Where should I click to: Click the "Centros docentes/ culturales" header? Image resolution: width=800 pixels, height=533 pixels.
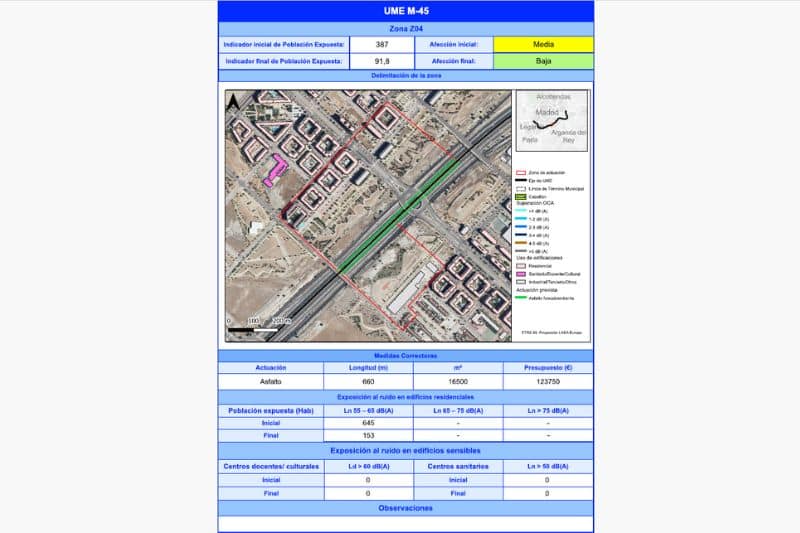pyautogui.click(x=271, y=467)
